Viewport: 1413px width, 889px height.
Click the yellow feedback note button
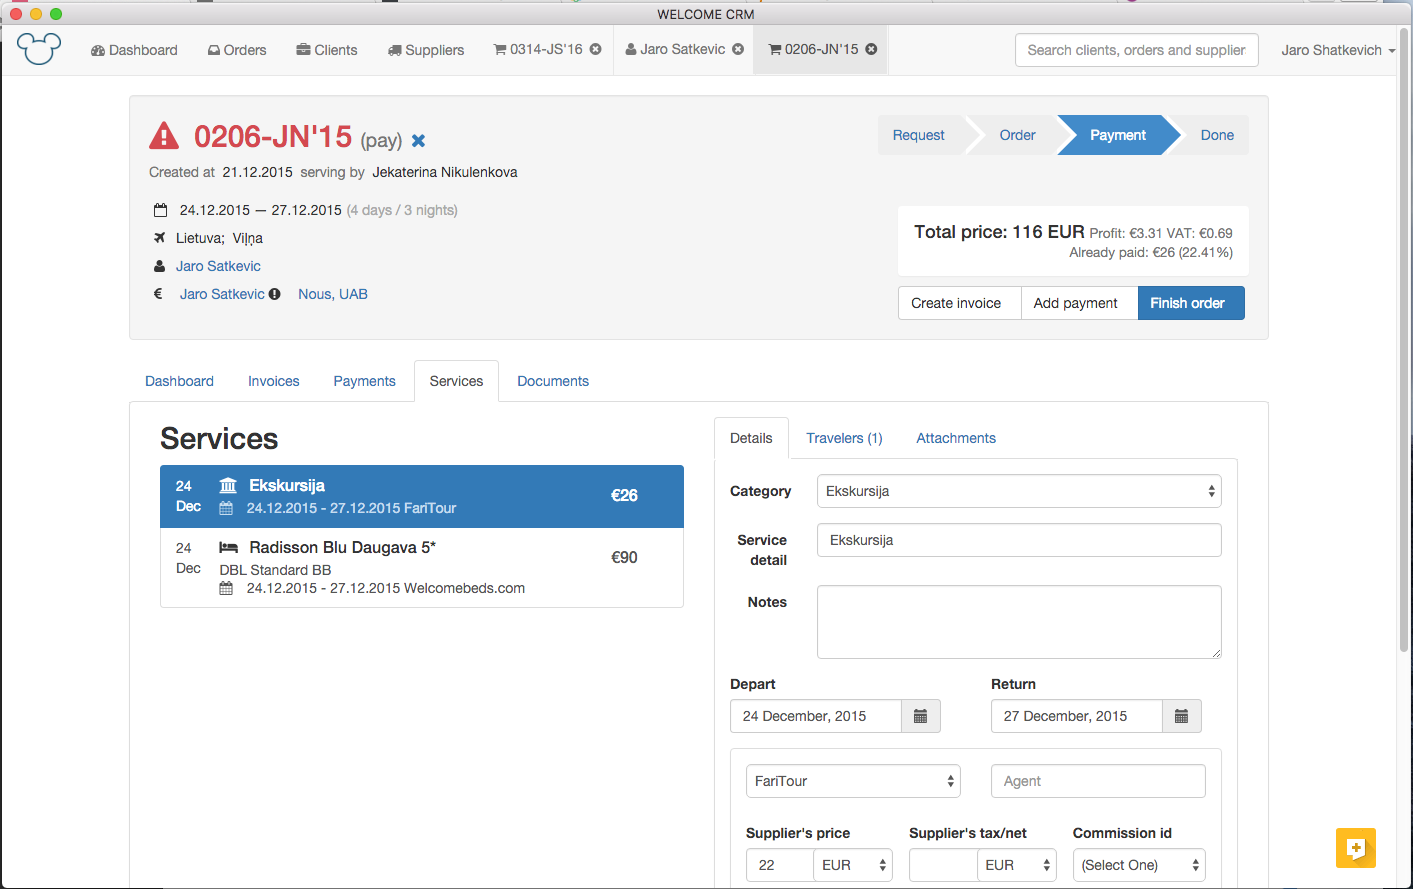(x=1356, y=848)
